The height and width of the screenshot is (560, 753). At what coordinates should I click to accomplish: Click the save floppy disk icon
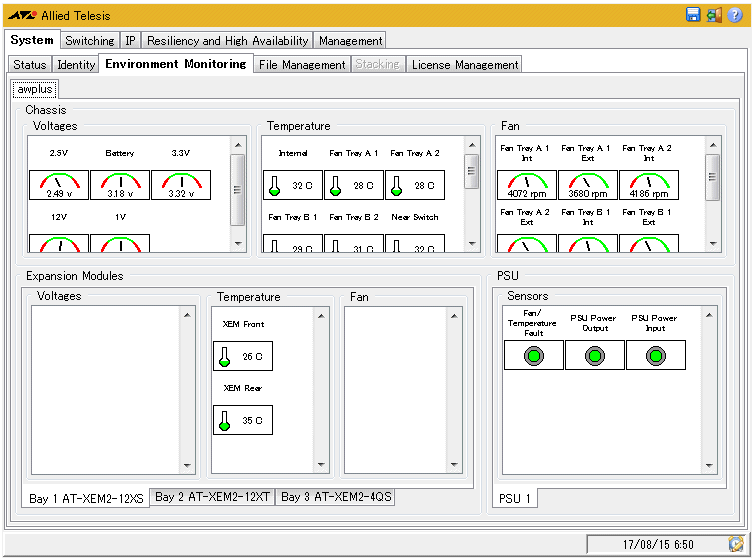click(x=692, y=15)
